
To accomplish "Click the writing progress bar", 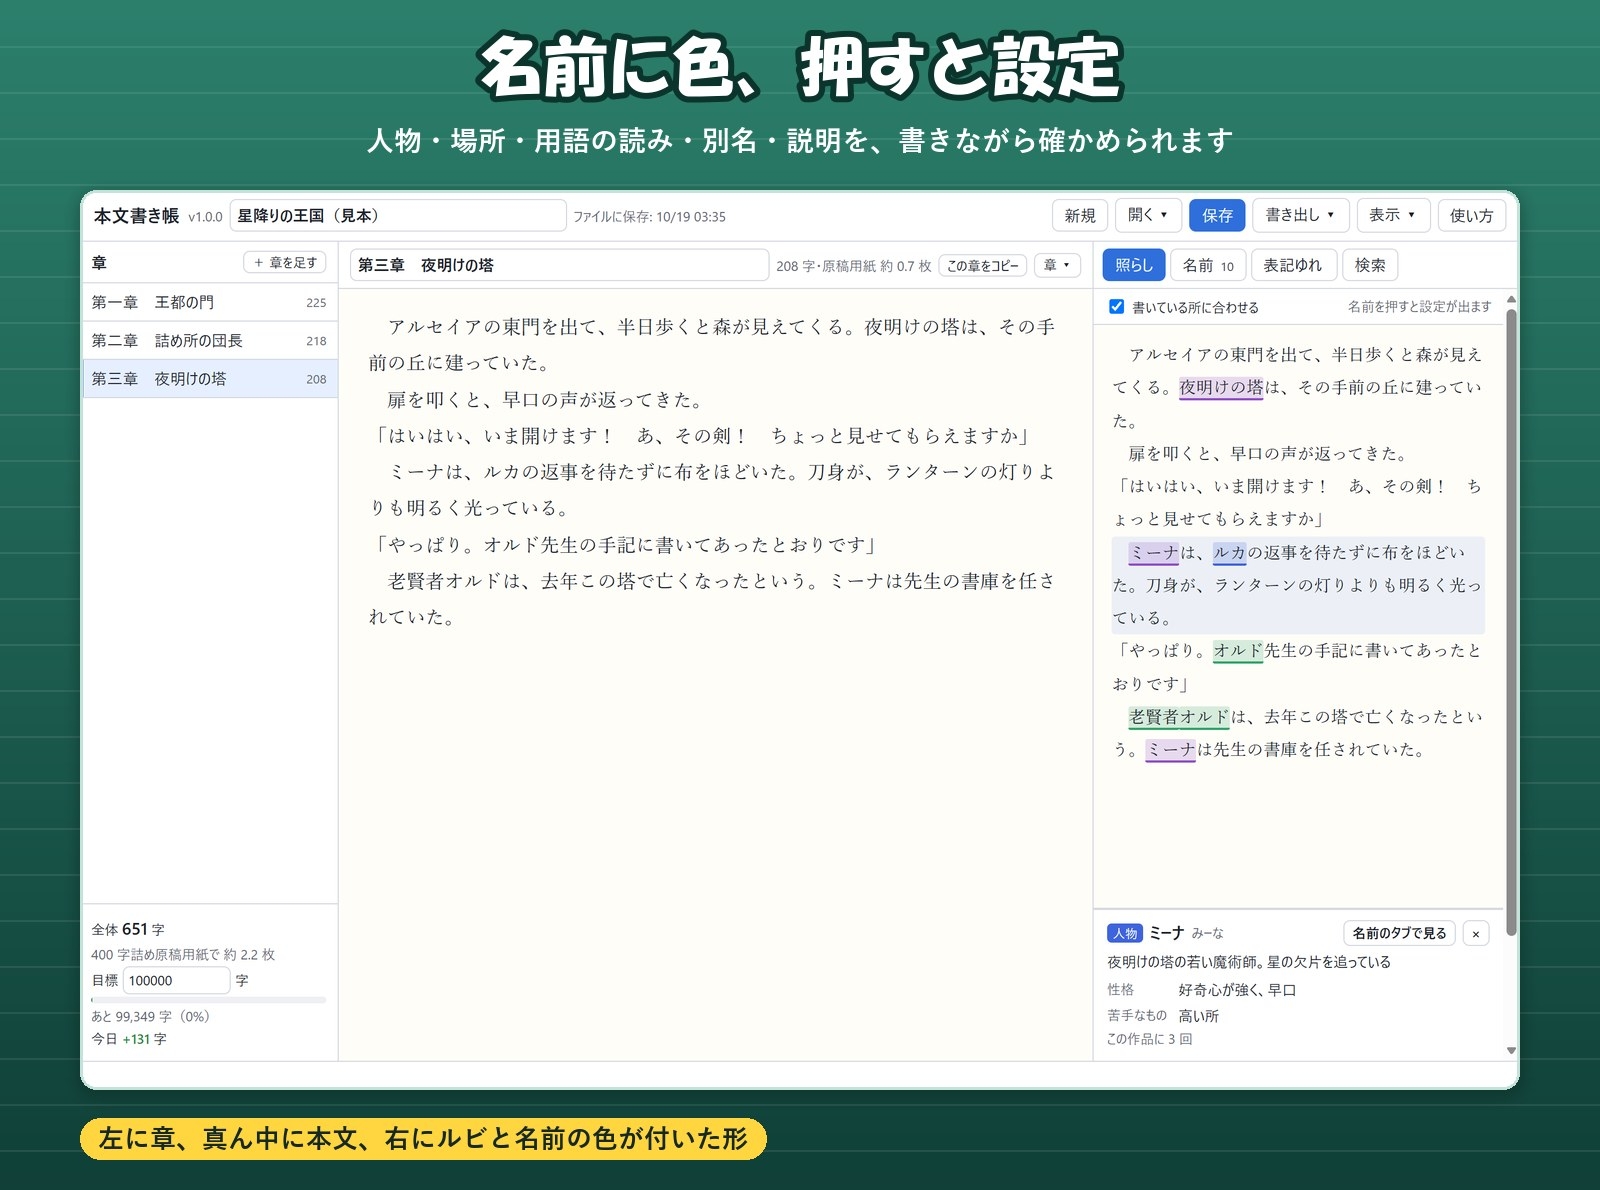I will coord(208,1000).
